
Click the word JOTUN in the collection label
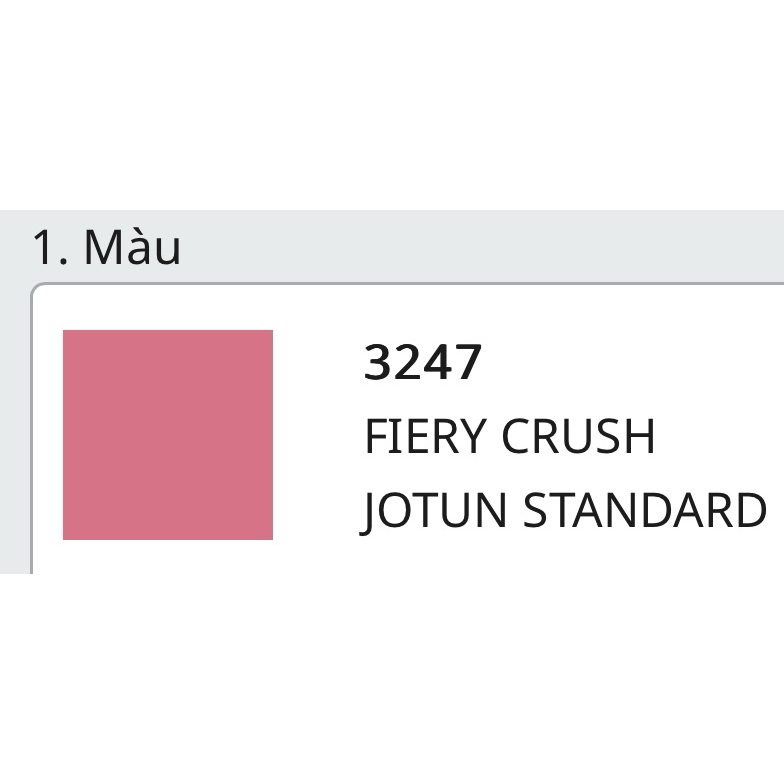(436, 510)
